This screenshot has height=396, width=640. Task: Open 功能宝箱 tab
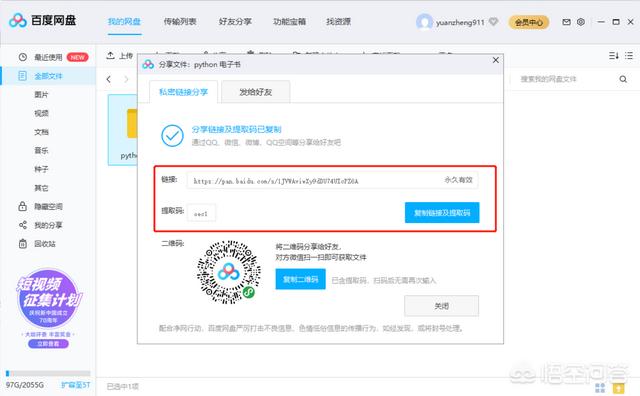(x=289, y=22)
